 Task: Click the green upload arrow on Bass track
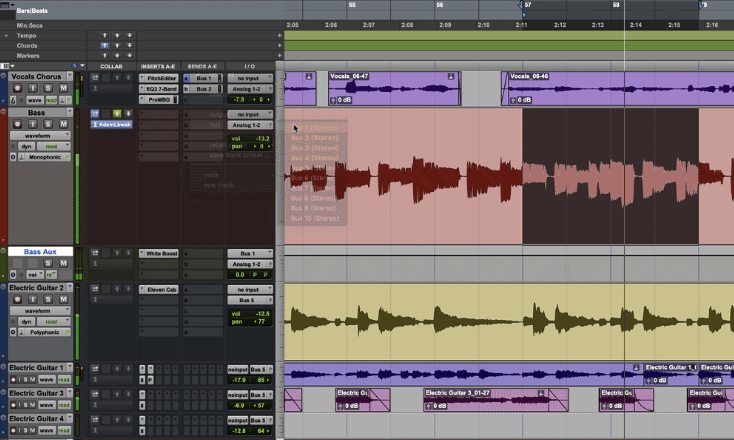coord(117,114)
